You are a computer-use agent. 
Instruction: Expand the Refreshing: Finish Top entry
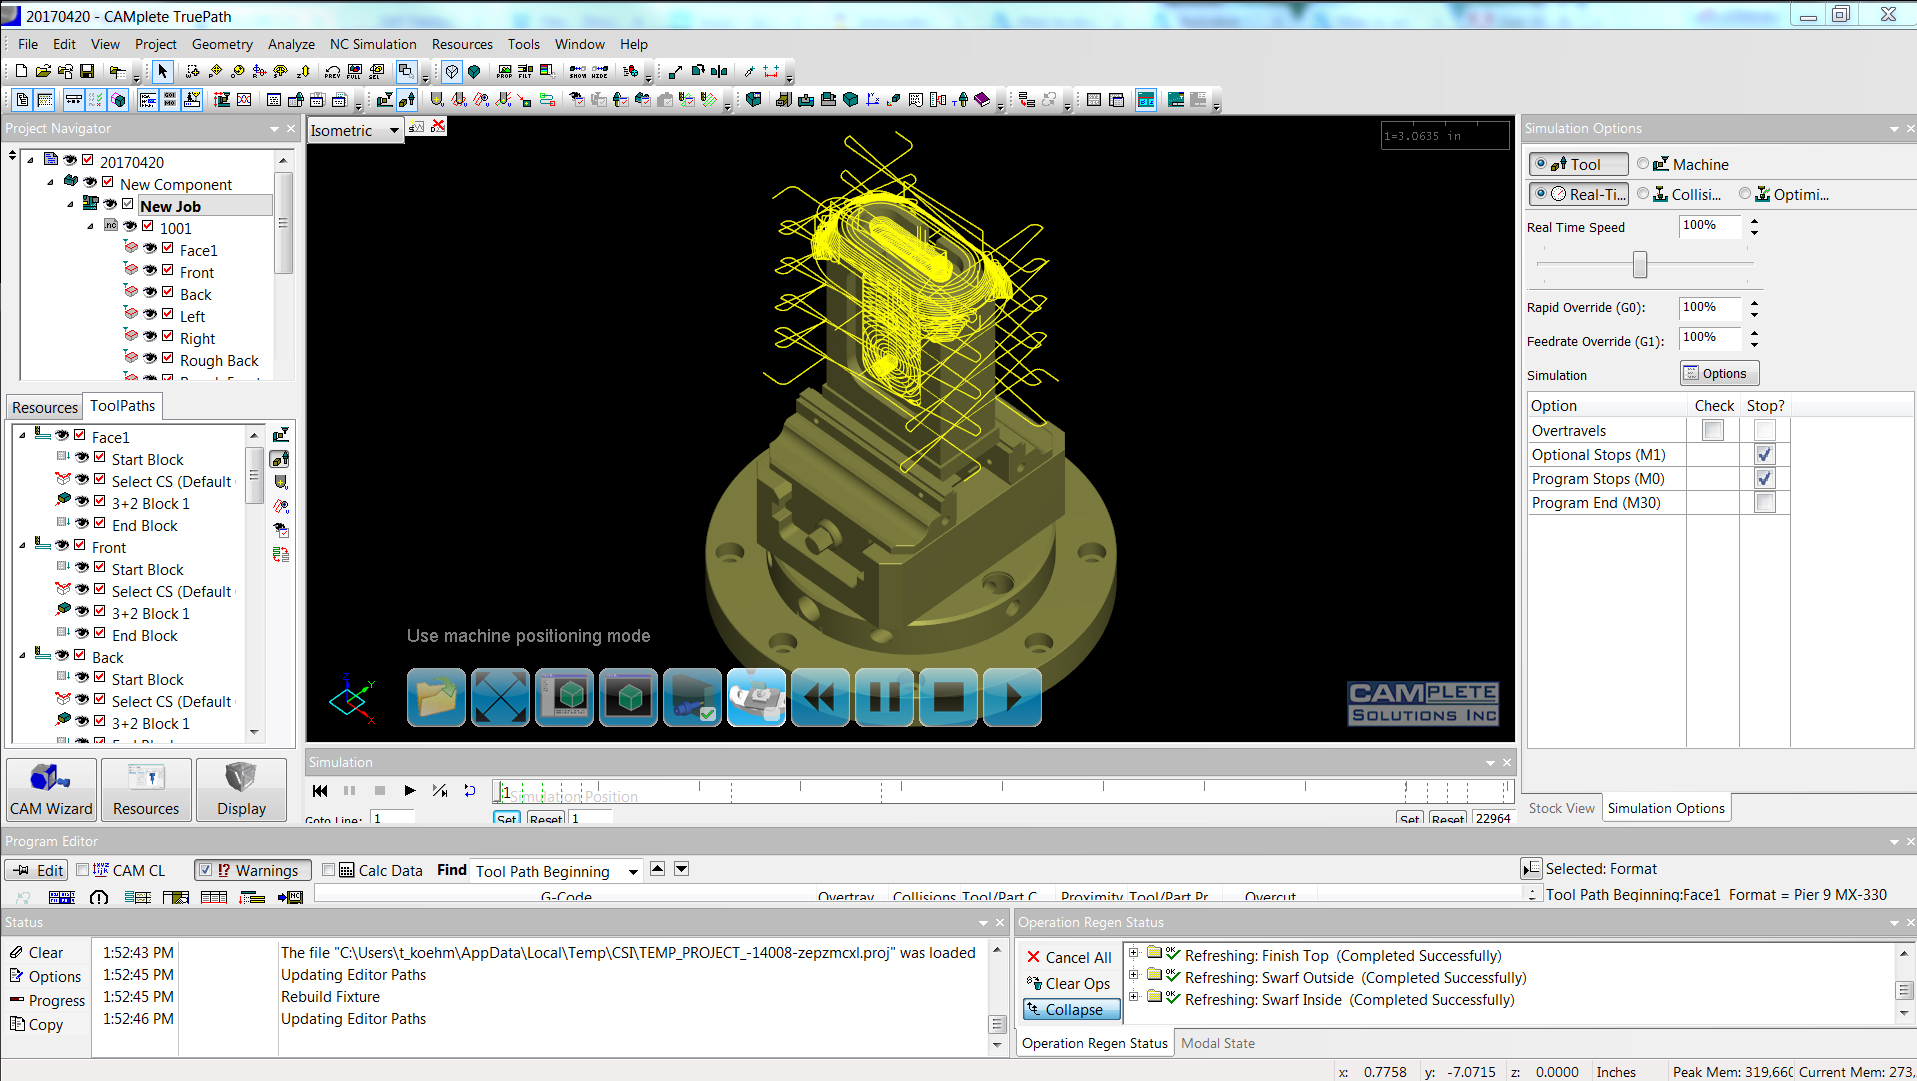[x=1134, y=953]
